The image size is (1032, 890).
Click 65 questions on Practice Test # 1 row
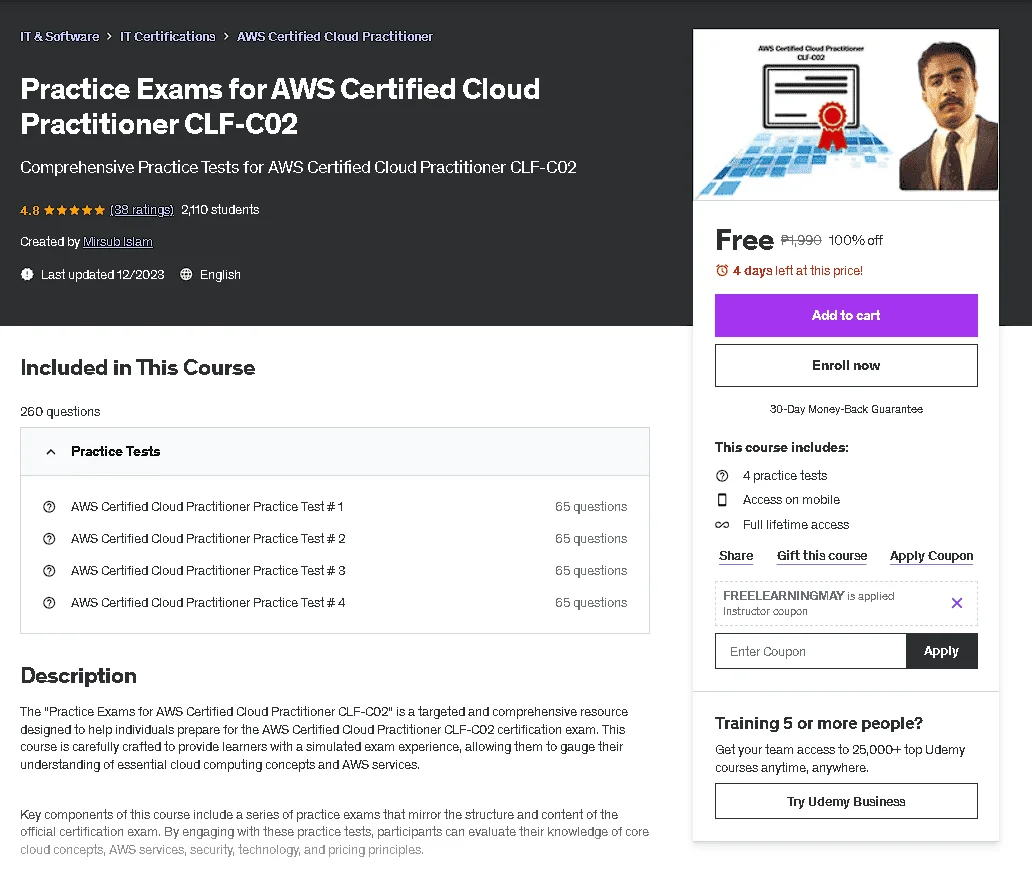(x=590, y=507)
